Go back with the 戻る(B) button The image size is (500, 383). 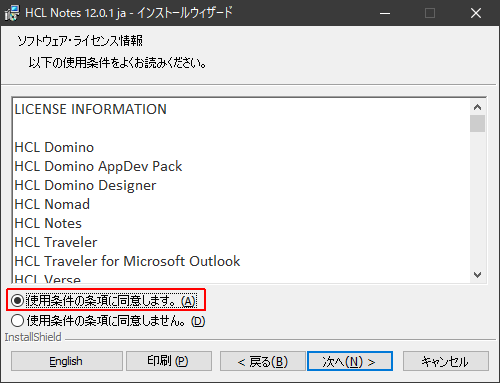click(263, 361)
